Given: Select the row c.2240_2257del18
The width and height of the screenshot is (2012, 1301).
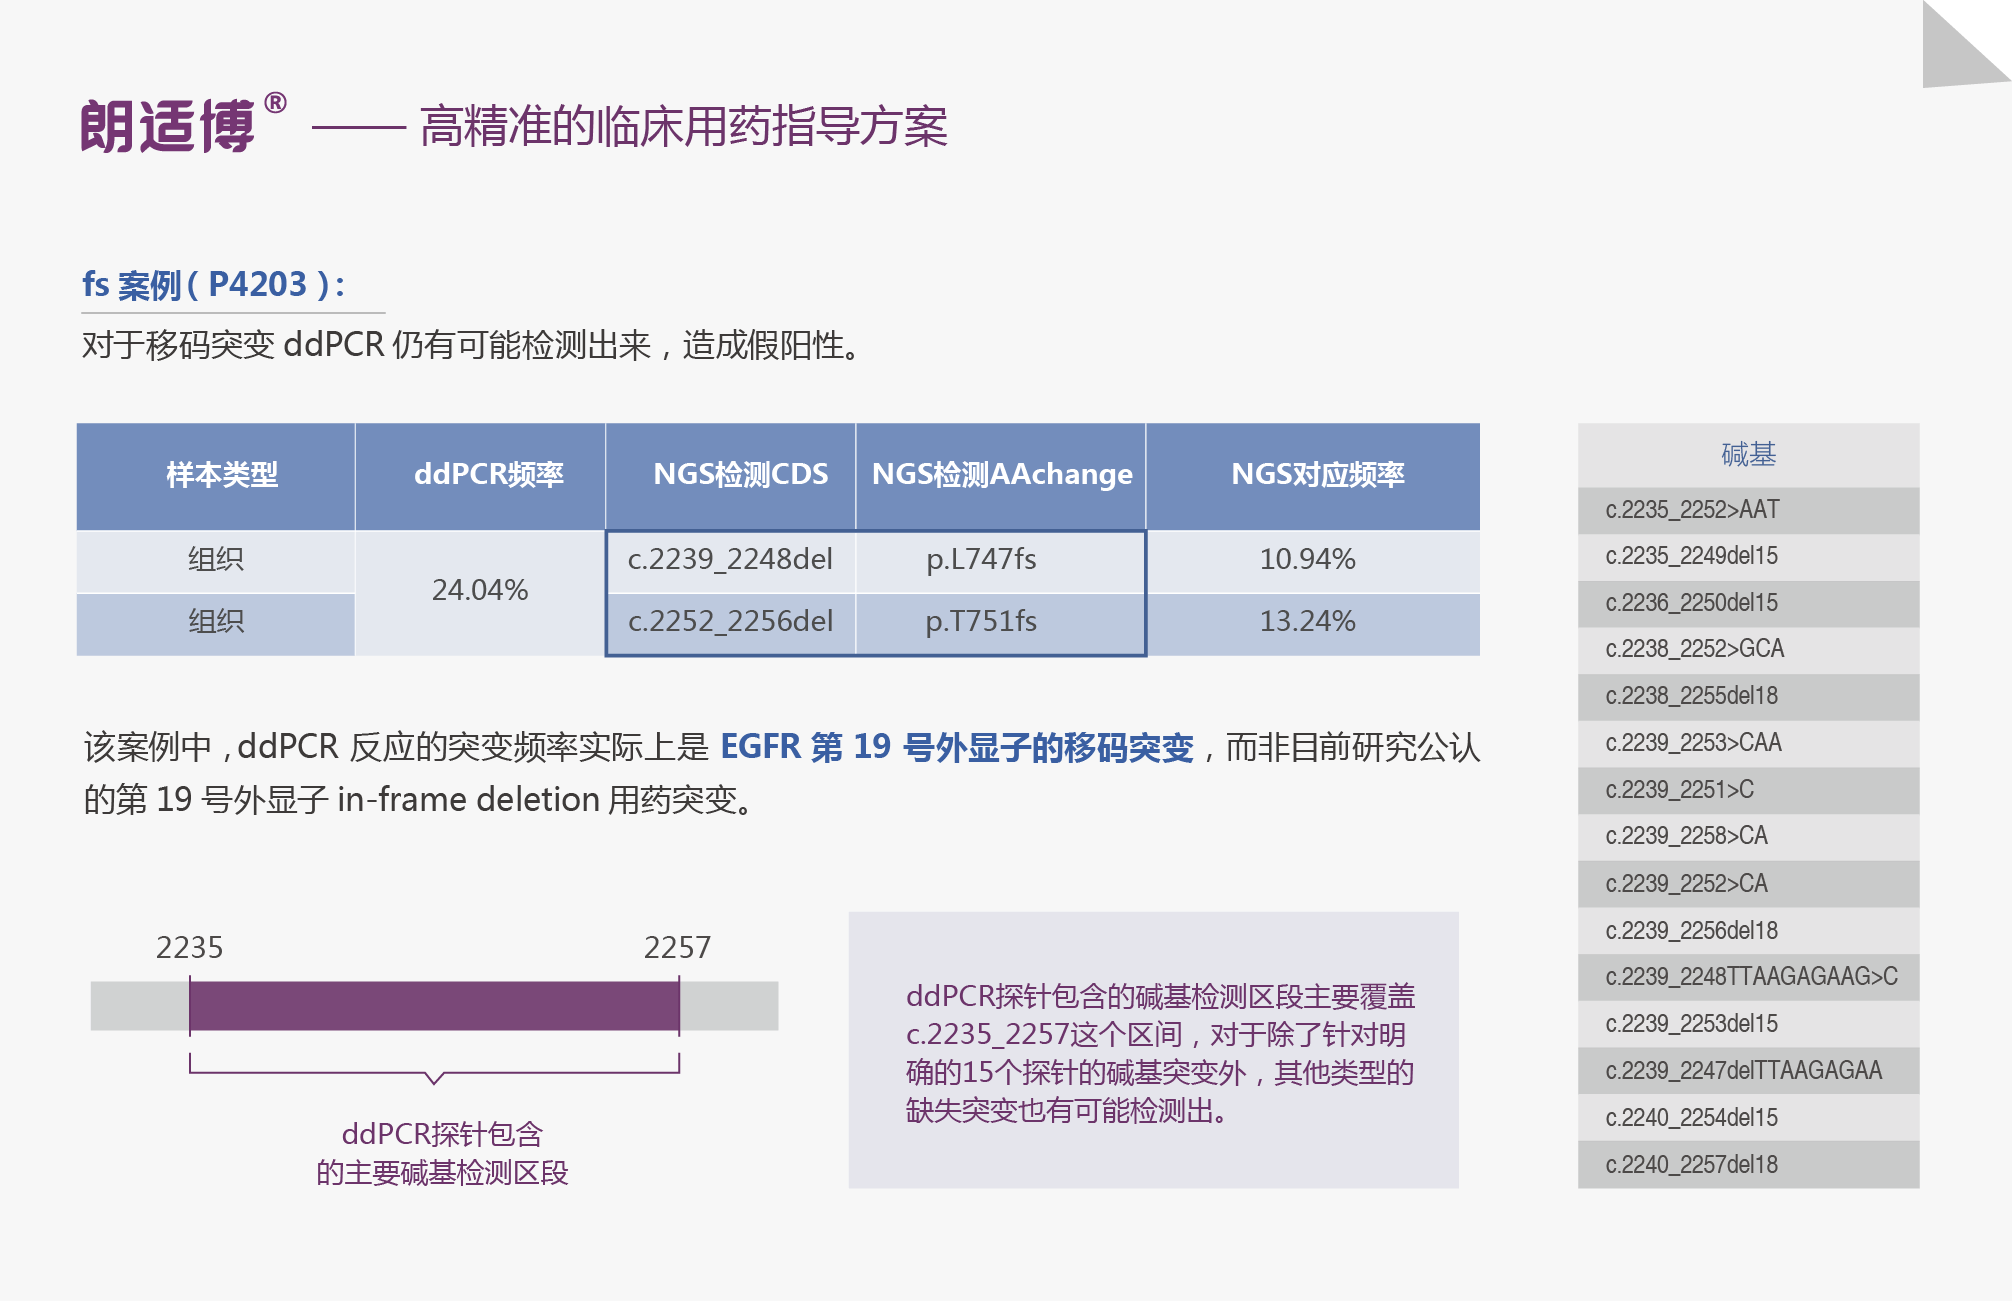Looking at the screenshot, I should click(1748, 1165).
